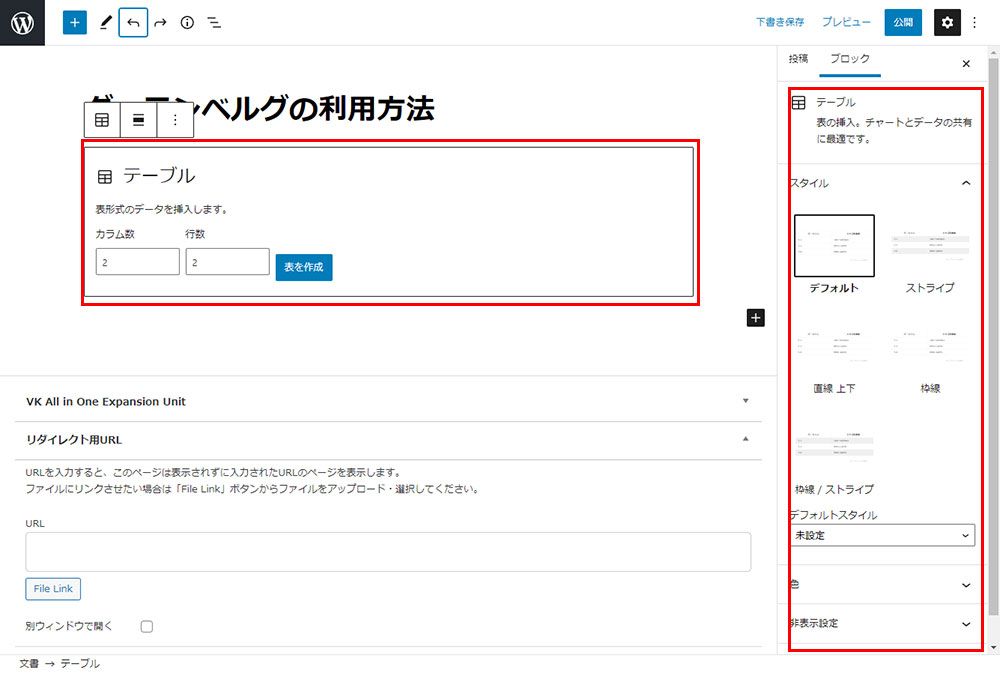The image size is (1000, 673).
Task: Switch to the ブロック tab
Action: 850,59
